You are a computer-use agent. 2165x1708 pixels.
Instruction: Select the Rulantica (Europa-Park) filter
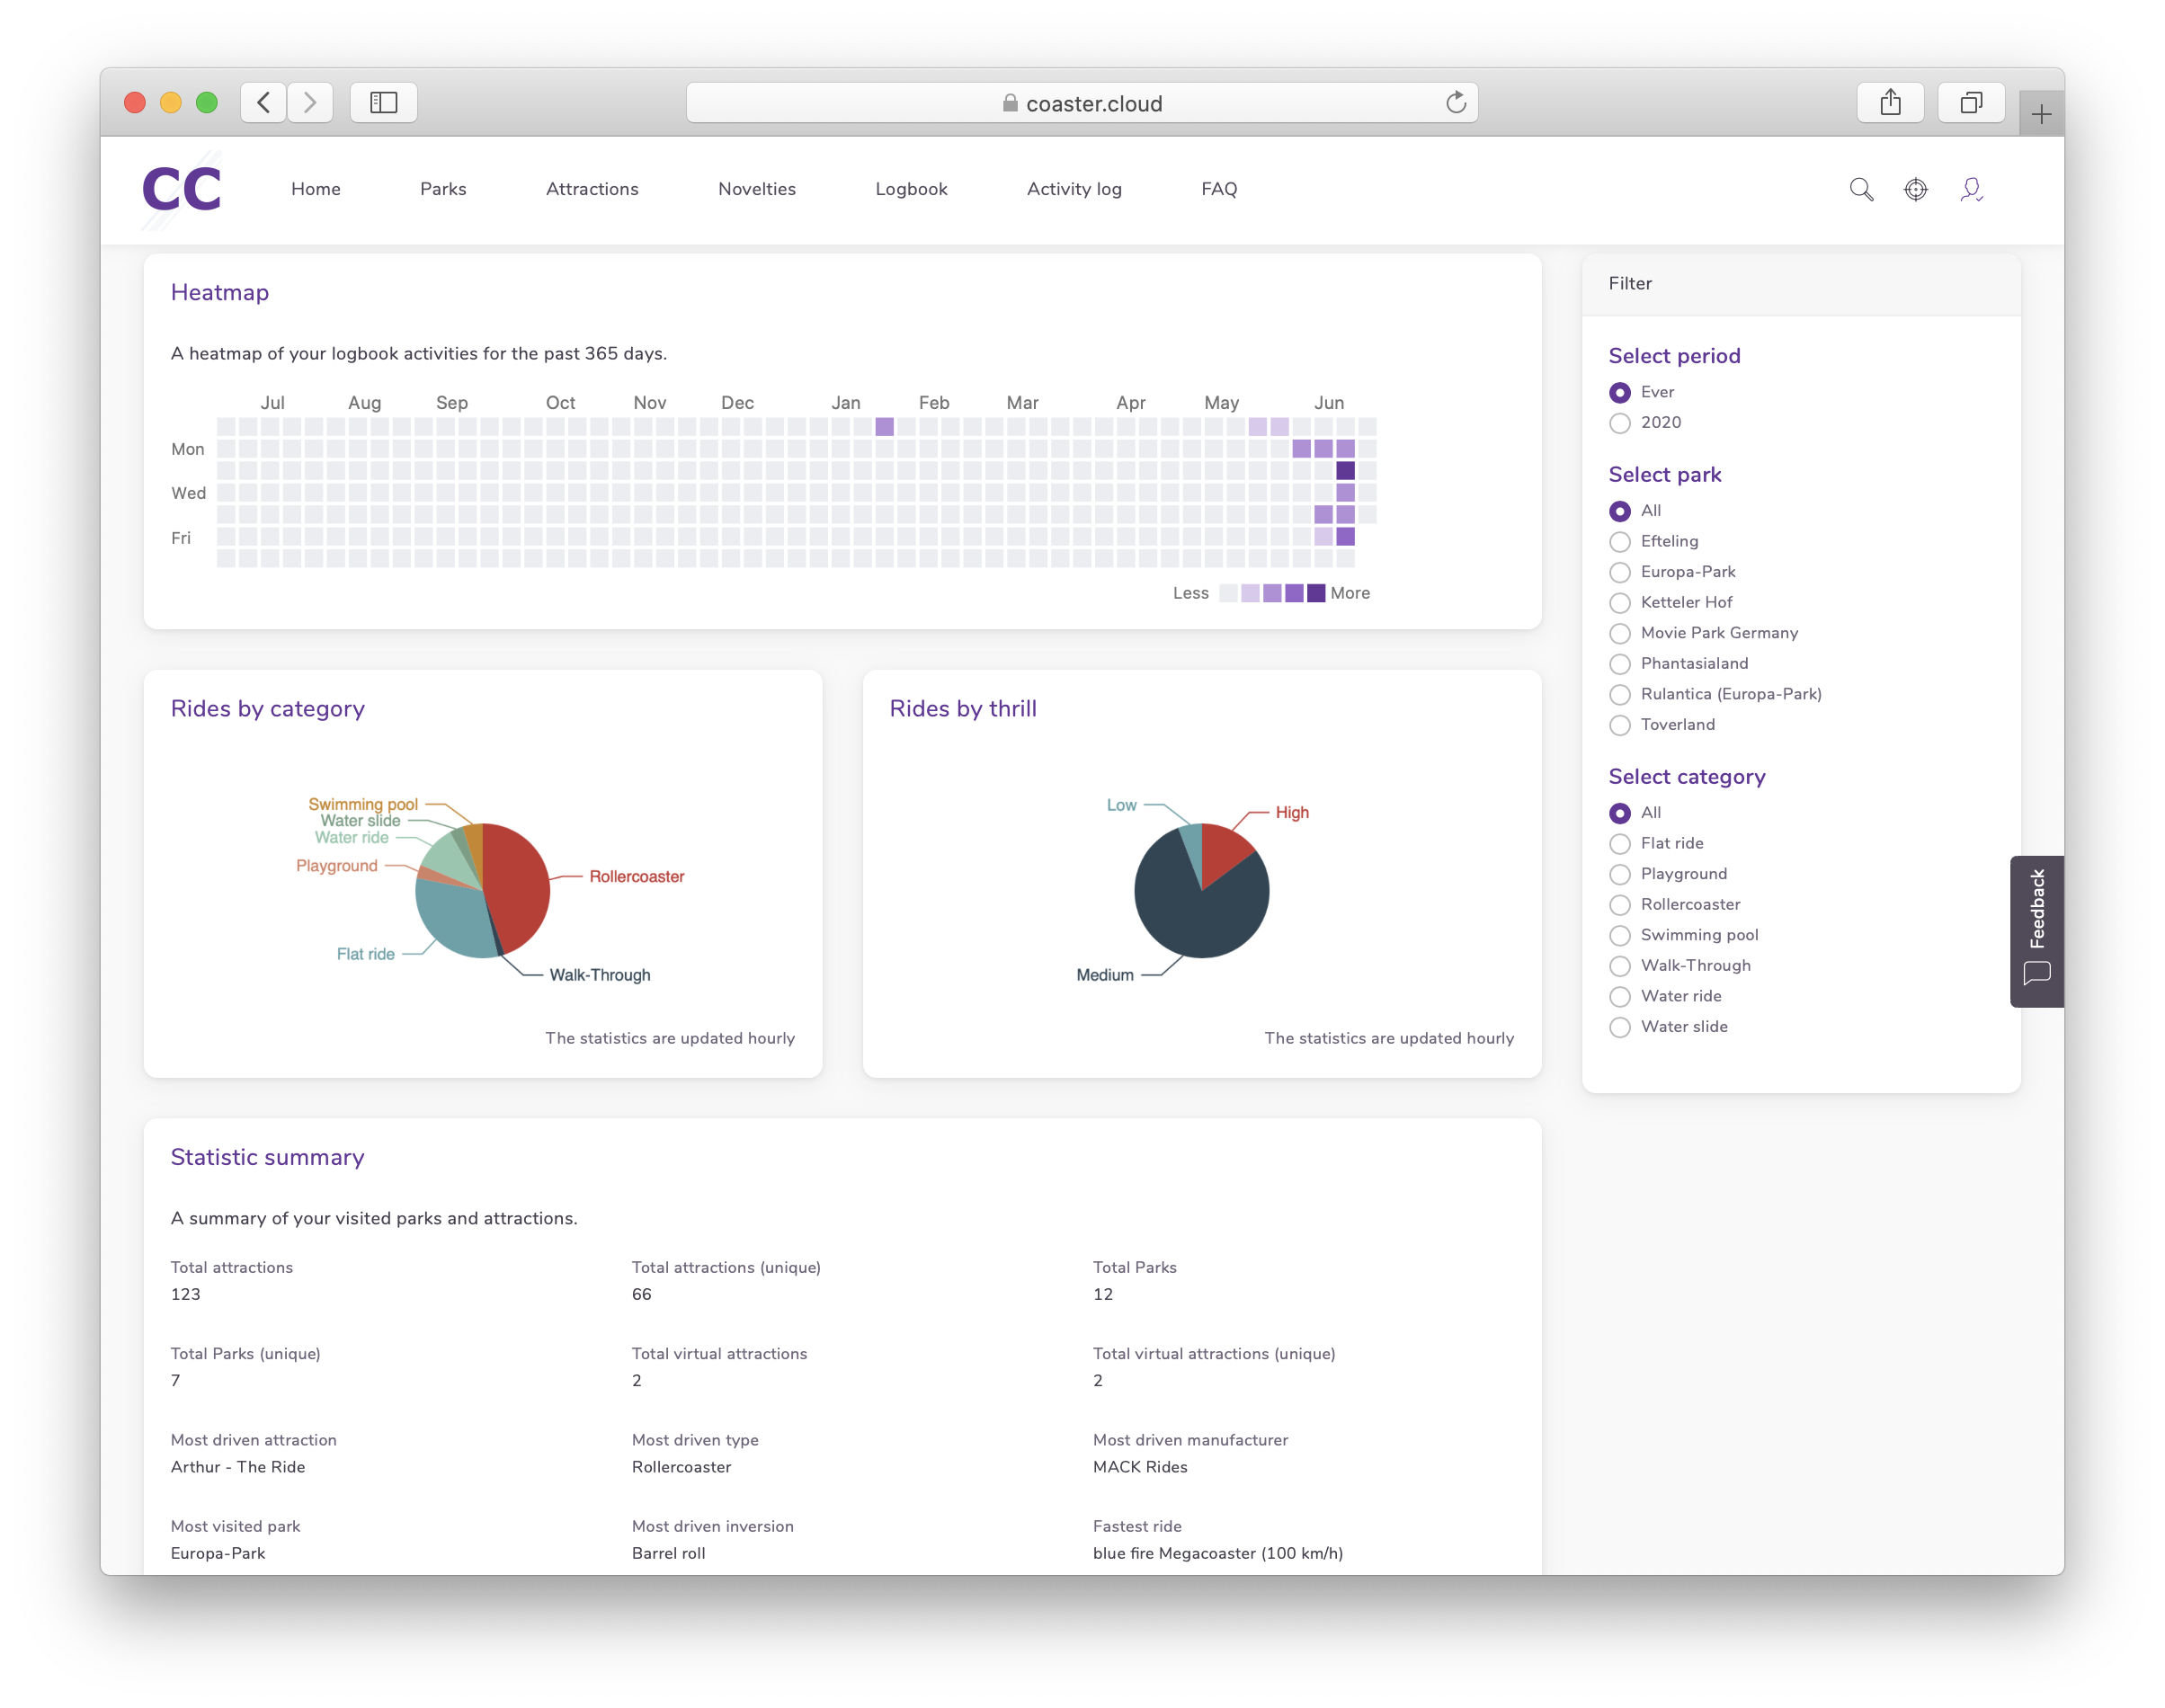tap(1619, 695)
